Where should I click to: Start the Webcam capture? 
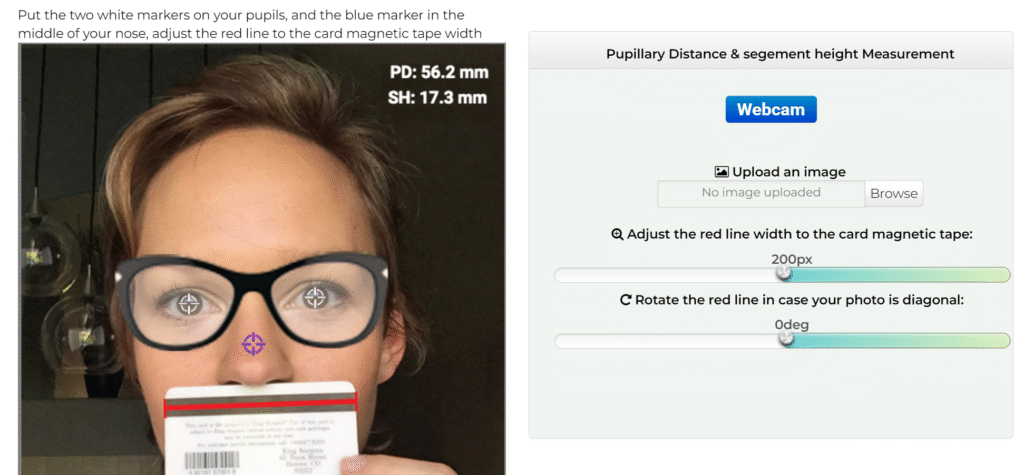(x=771, y=109)
